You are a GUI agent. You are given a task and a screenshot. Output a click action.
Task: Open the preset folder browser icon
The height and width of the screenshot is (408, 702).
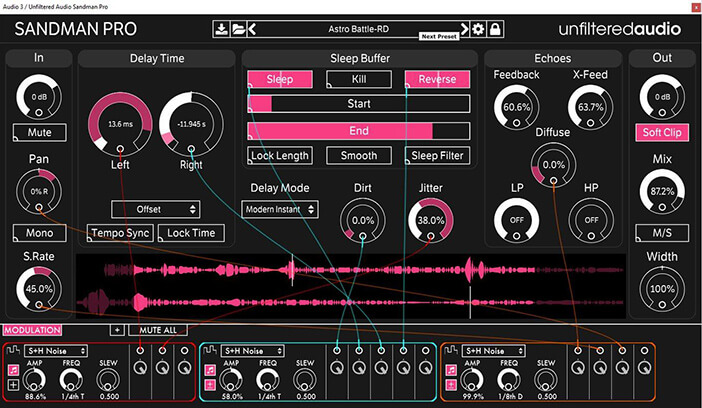coord(237,29)
